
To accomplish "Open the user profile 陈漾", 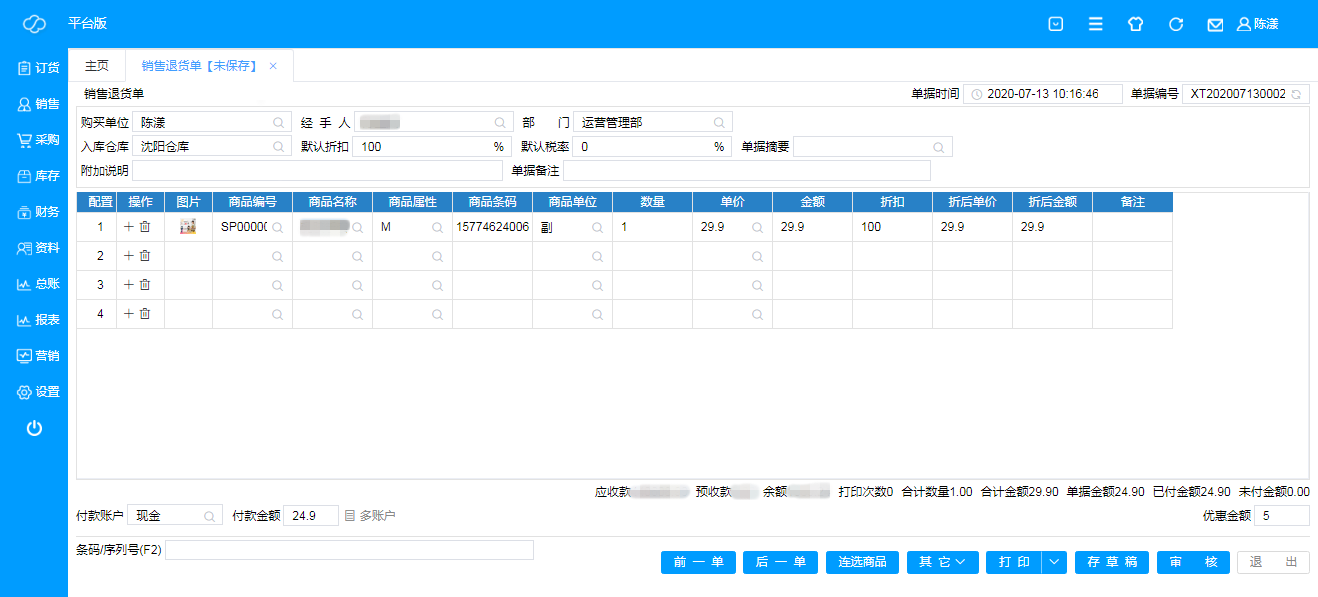I will pos(1258,24).
